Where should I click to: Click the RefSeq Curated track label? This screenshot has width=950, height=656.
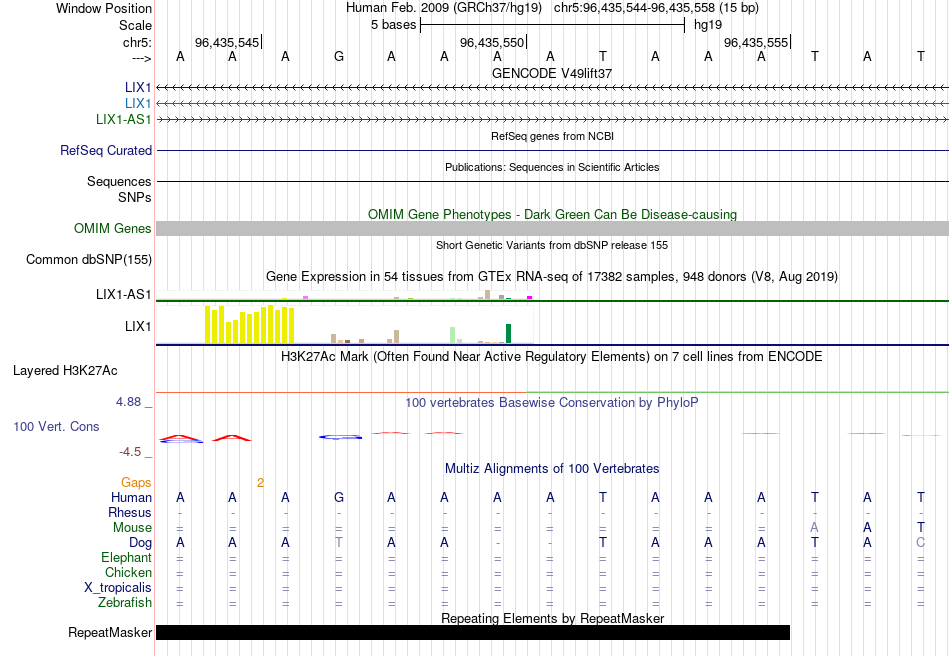(106, 150)
